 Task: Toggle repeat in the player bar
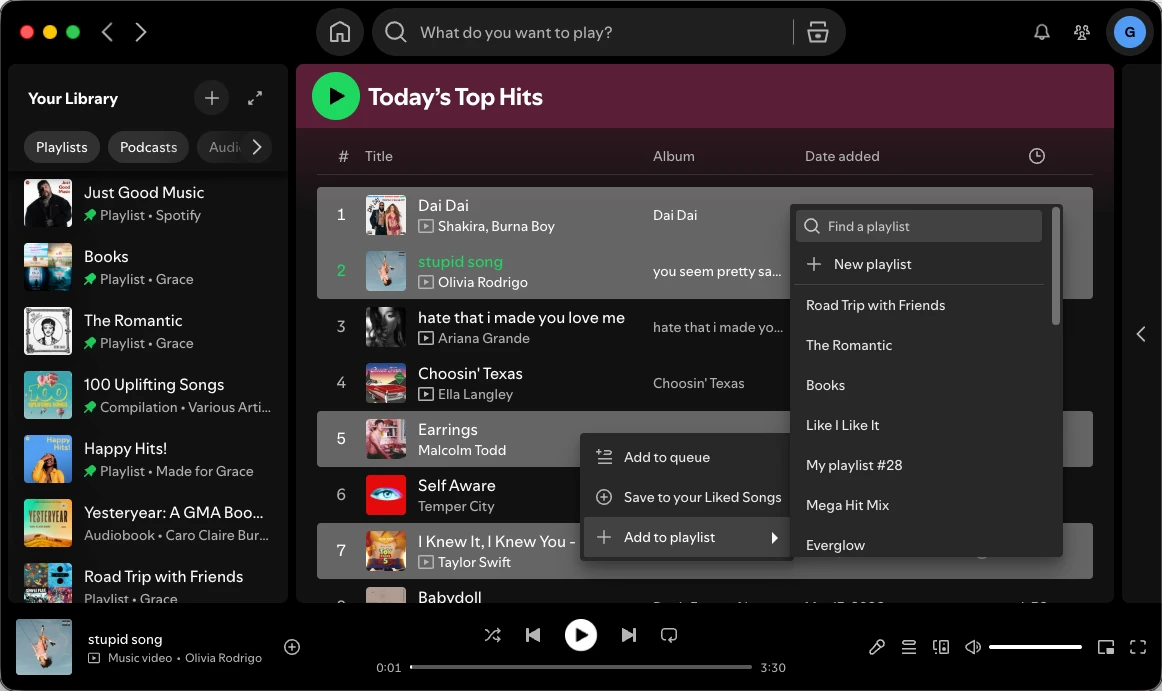pyautogui.click(x=669, y=635)
